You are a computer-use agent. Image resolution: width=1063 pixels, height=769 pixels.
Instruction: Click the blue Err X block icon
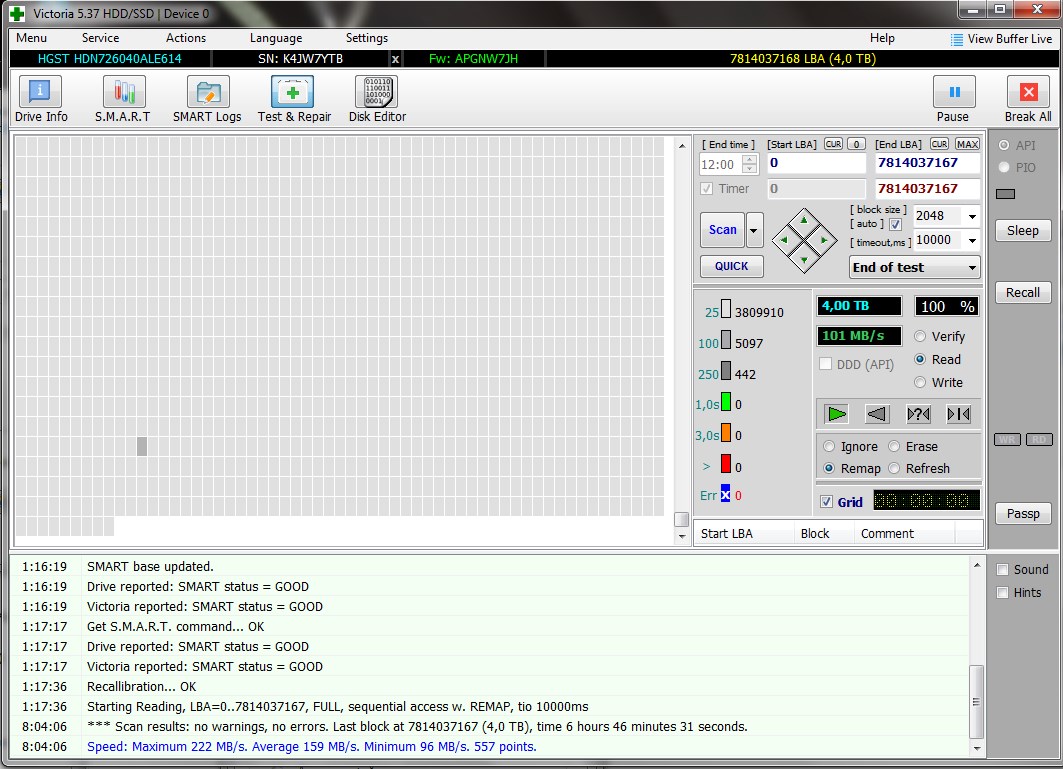pyautogui.click(x=725, y=494)
